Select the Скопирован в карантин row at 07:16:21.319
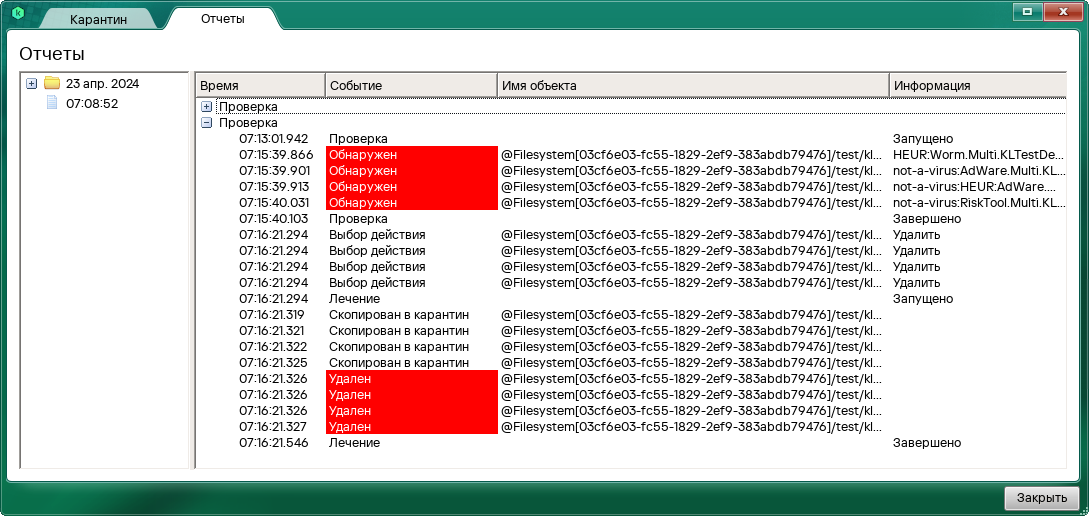Screen dimensions: 1089x516 coord(399,315)
